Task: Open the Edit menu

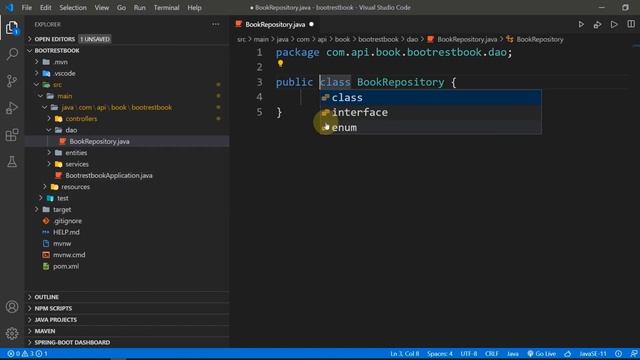Action: pos(46,7)
